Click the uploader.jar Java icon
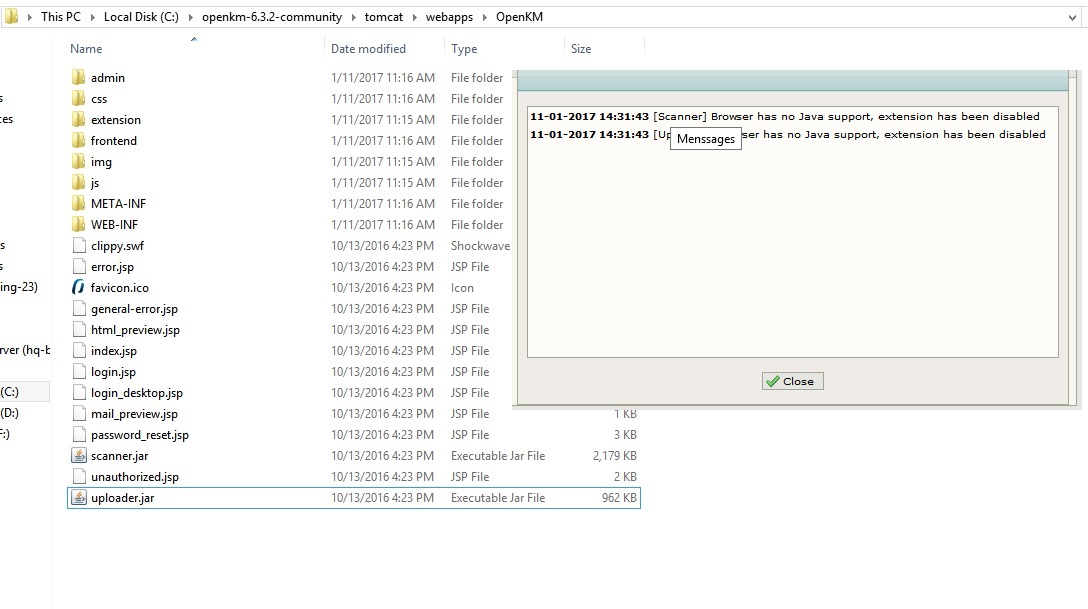Viewport: 1088px width, 609px height. click(x=79, y=498)
